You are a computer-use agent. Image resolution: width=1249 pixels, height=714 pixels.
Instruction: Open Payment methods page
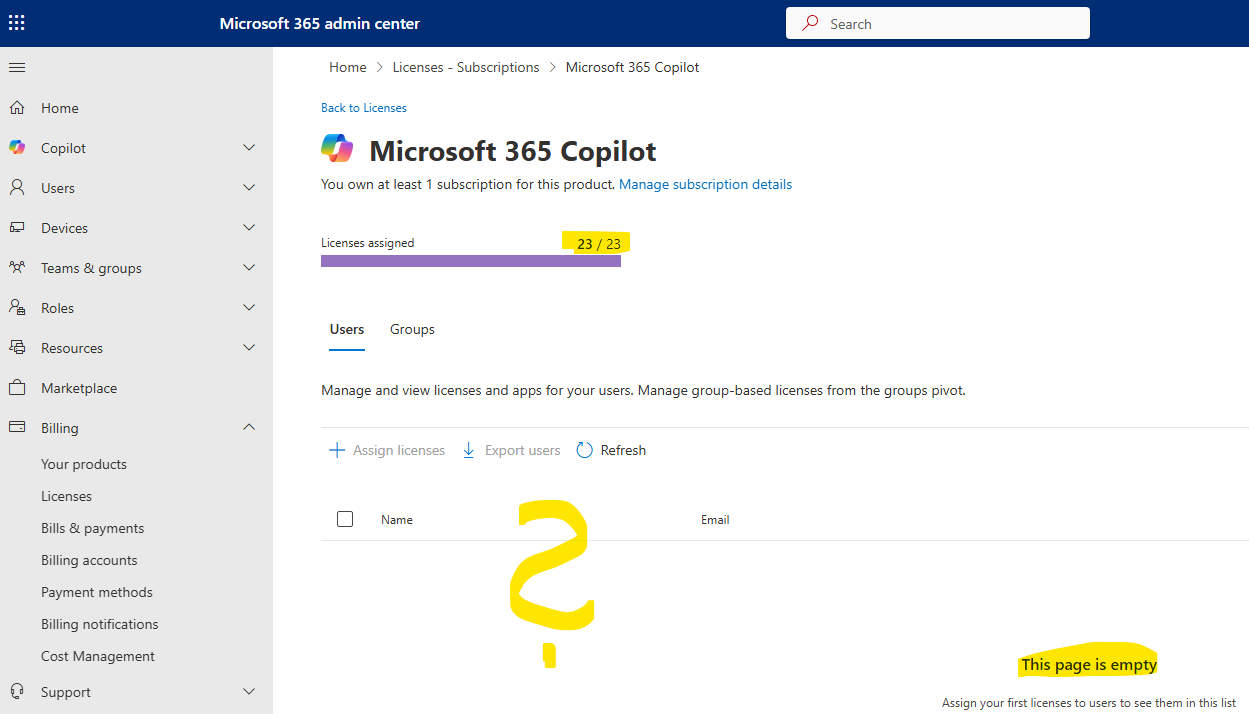coord(97,592)
